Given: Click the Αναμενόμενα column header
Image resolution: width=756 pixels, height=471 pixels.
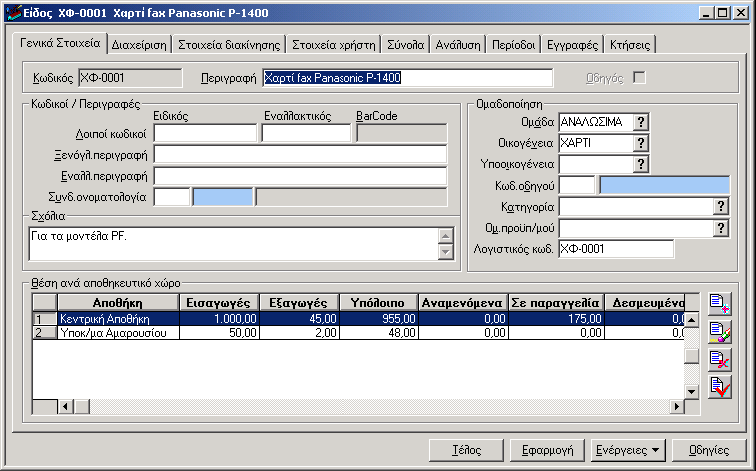Looking at the screenshot, I should 463,303.
